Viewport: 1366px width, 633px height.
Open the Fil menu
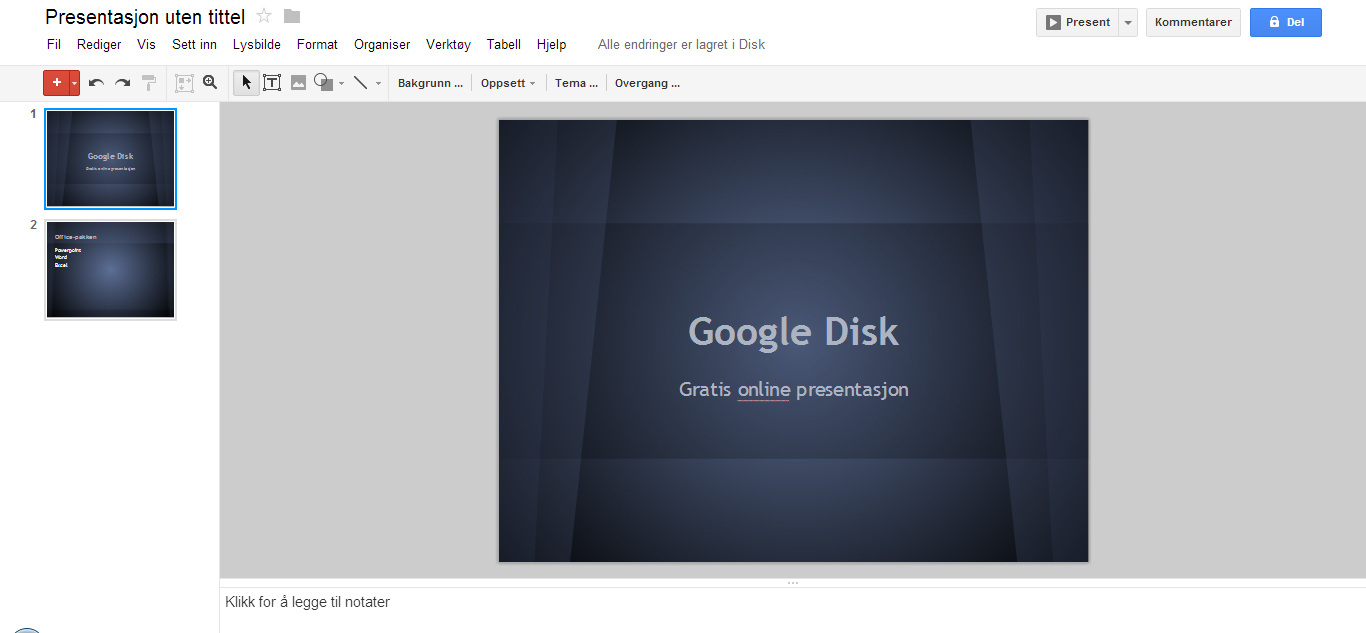point(54,44)
